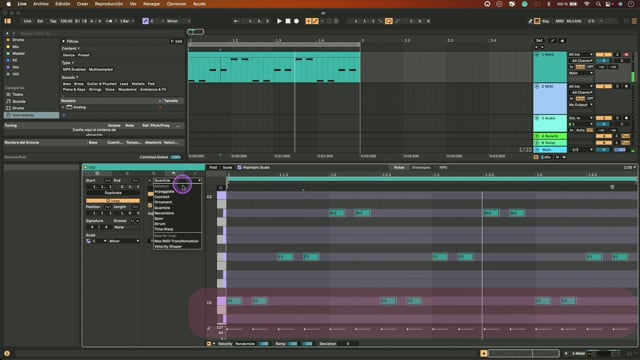Click the Duplicate button in clip panel

point(113,193)
